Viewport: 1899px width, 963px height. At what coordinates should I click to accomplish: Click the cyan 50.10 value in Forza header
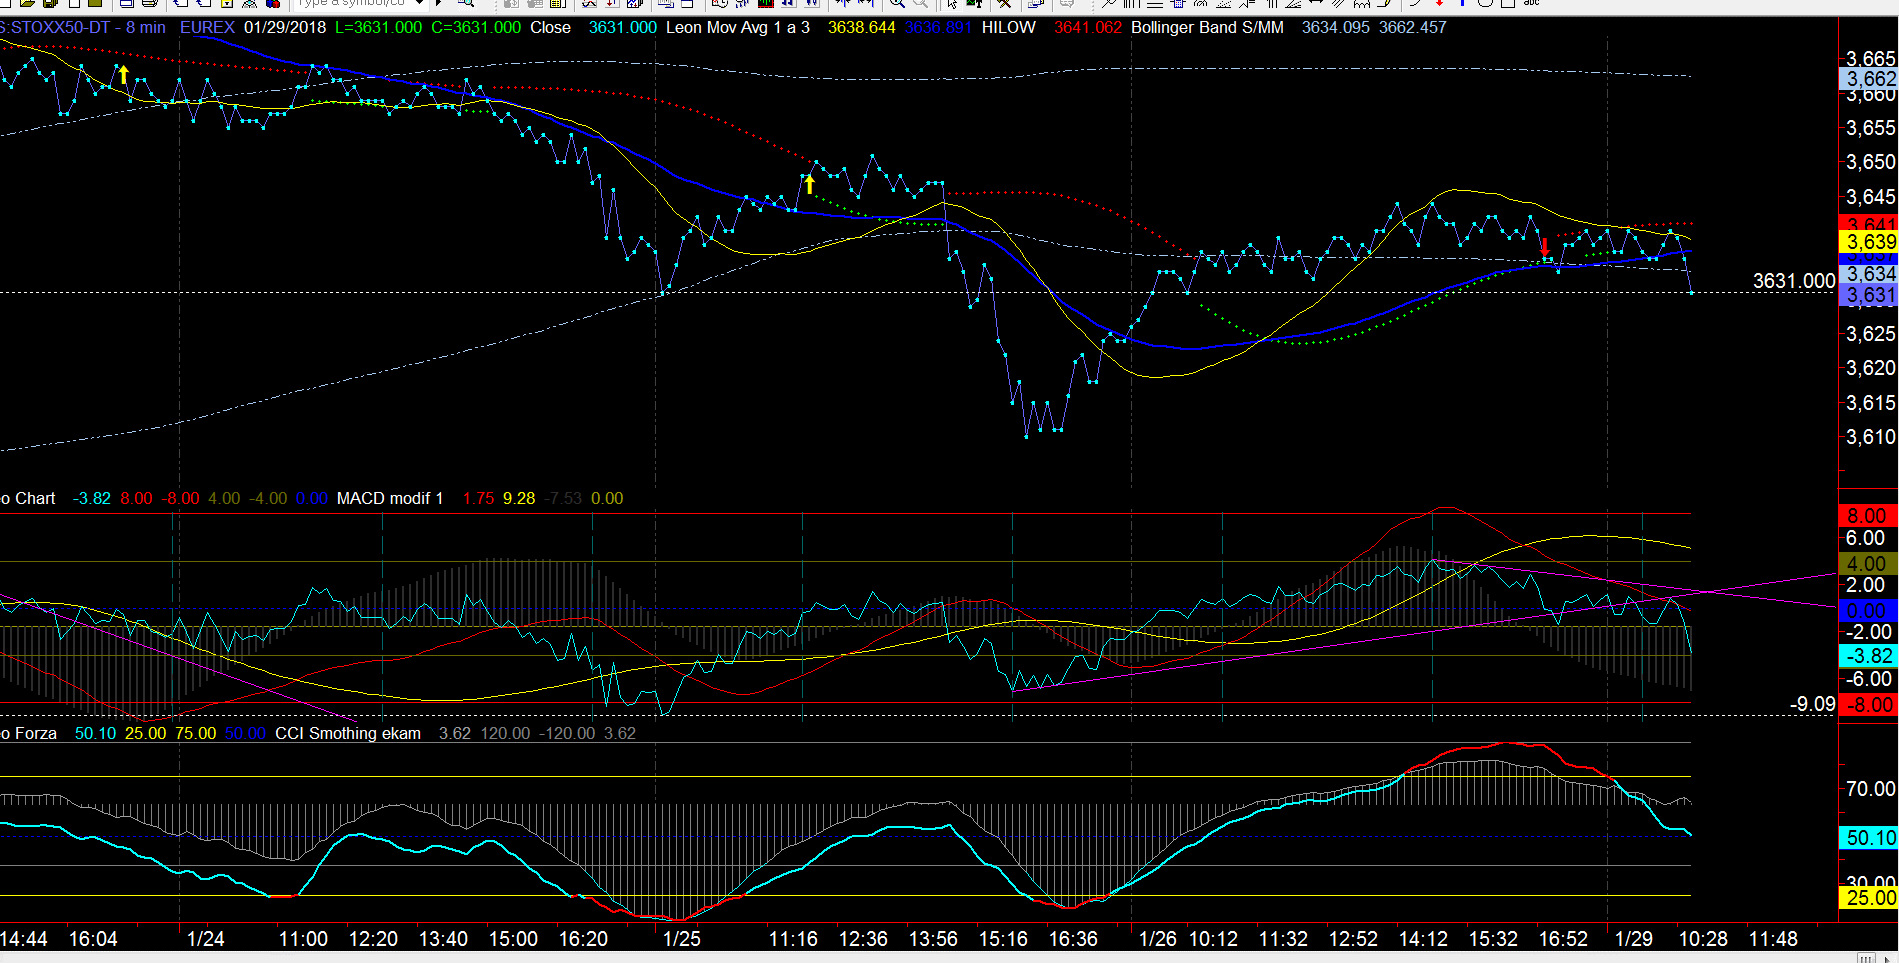pos(95,733)
